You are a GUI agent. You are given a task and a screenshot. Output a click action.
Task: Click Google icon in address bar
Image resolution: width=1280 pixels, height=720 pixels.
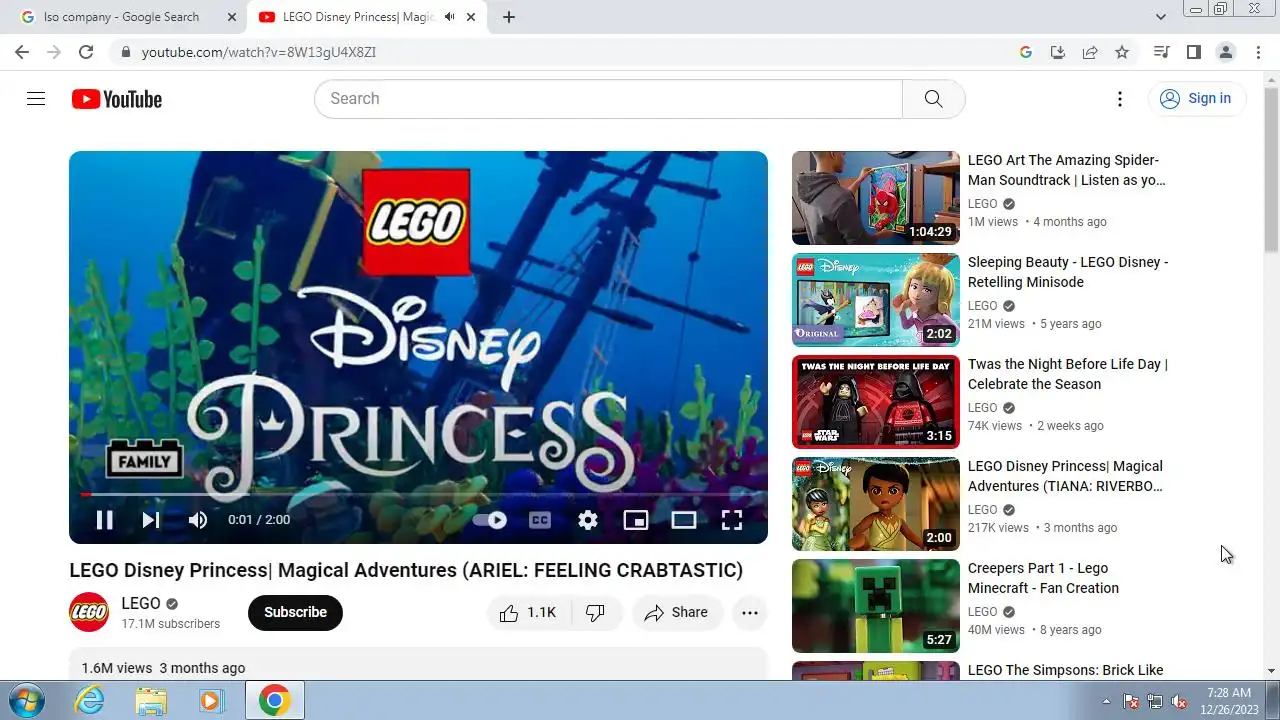tap(1026, 52)
